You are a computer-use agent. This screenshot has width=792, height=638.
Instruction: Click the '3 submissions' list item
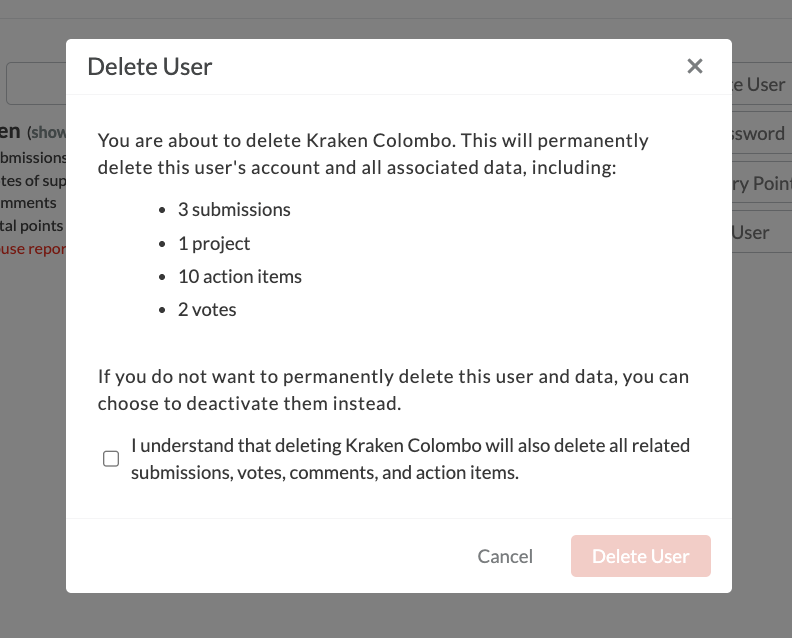click(x=234, y=210)
